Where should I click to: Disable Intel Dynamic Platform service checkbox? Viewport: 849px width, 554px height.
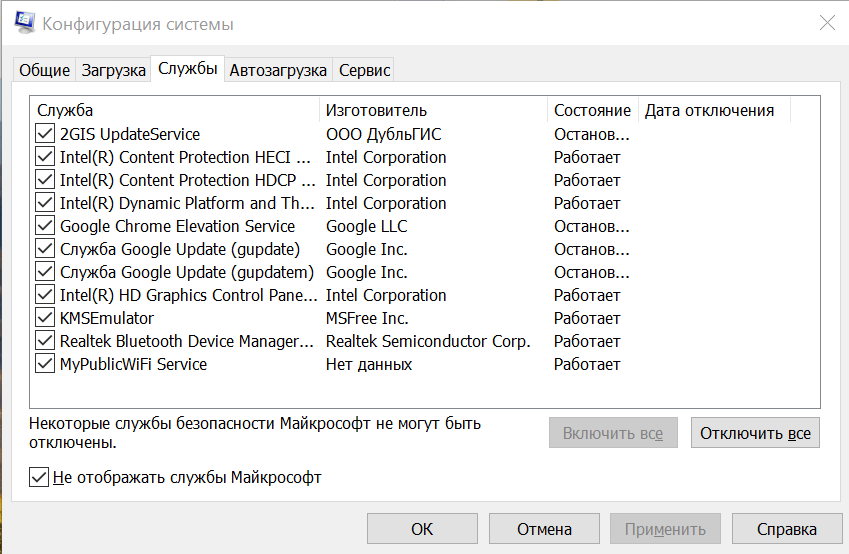pyautogui.click(x=45, y=203)
